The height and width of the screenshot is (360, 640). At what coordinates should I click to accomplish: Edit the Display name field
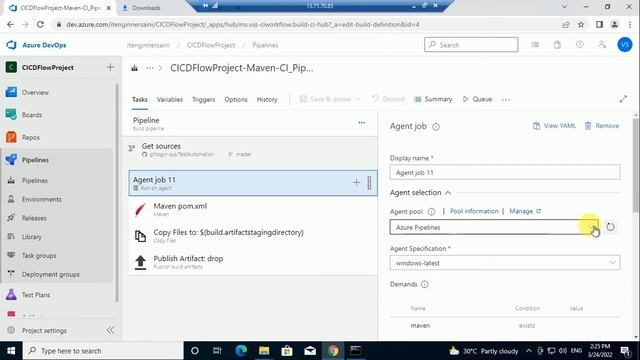[x=505, y=172]
